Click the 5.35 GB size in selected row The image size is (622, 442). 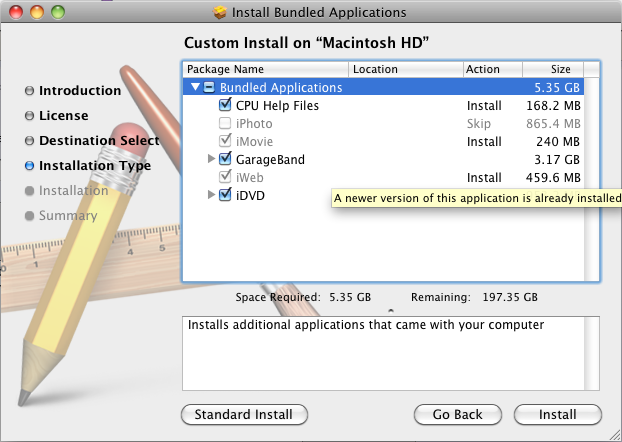click(557, 88)
